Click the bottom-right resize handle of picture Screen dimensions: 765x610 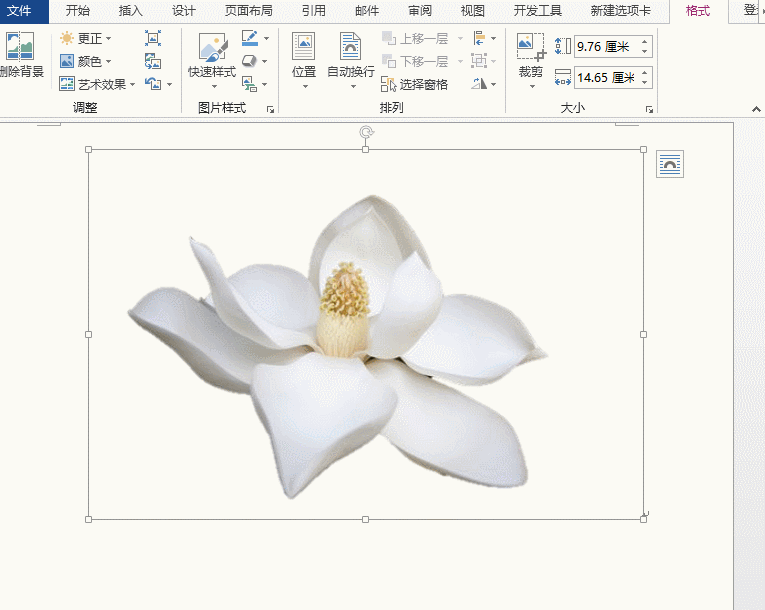[644, 519]
